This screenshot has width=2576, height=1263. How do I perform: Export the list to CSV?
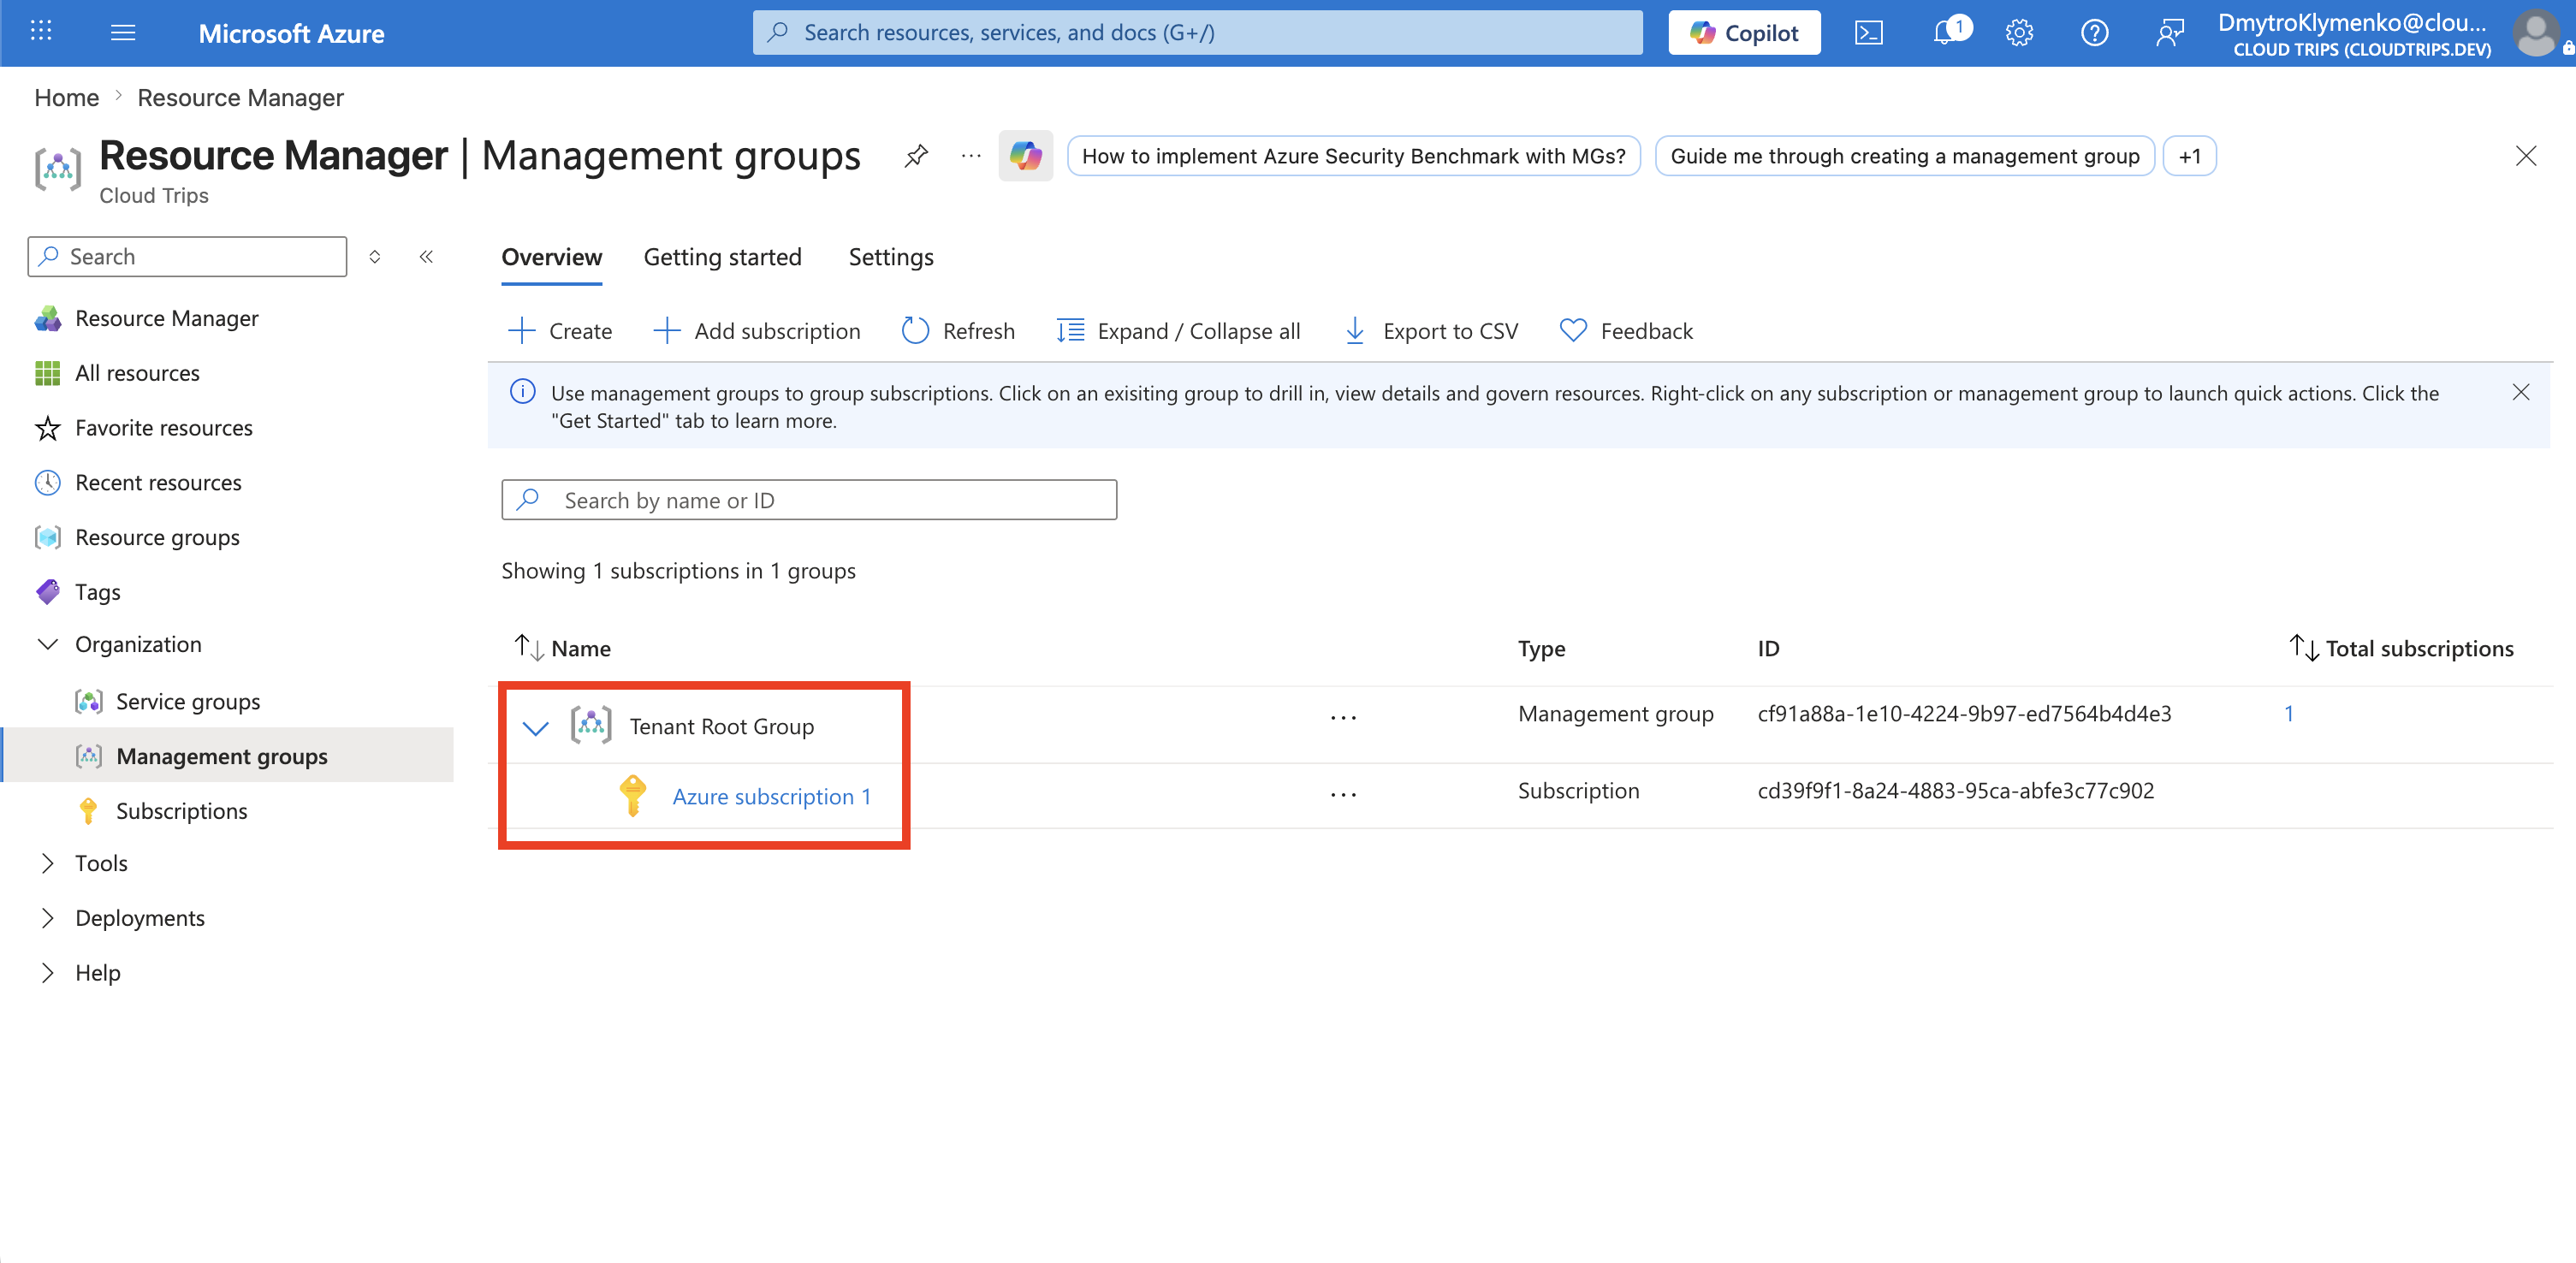[1430, 331]
